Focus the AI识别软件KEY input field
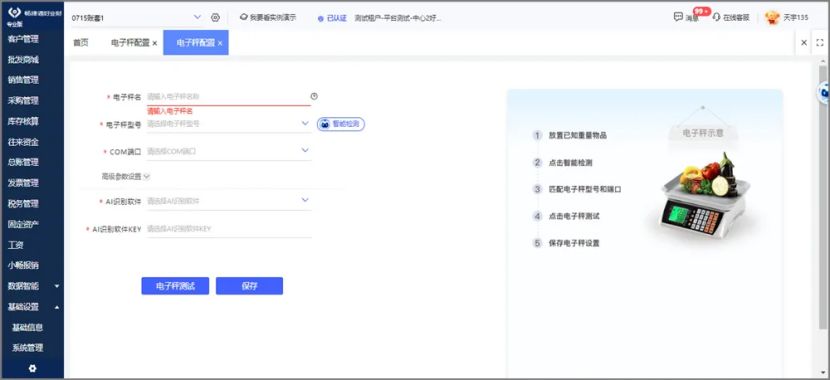This screenshot has height=380, width=830. [229, 229]
